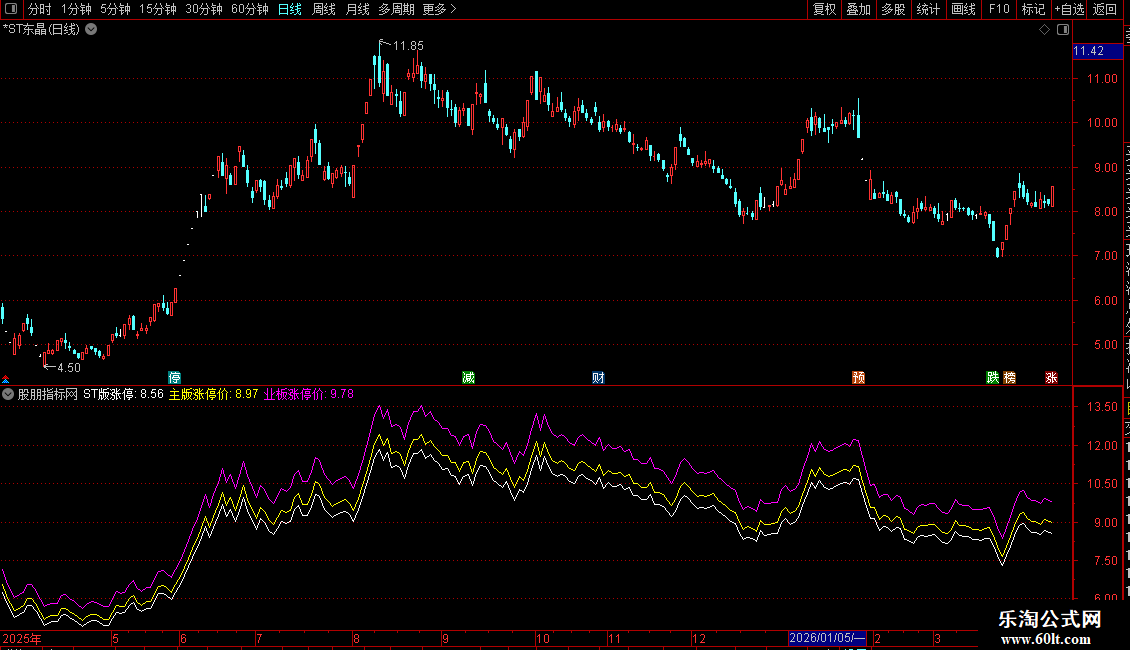The width and height of the screenshot is (1130, 650).
Task: Click the 11.85 high price annotation
Action: [x=408, y=46]
